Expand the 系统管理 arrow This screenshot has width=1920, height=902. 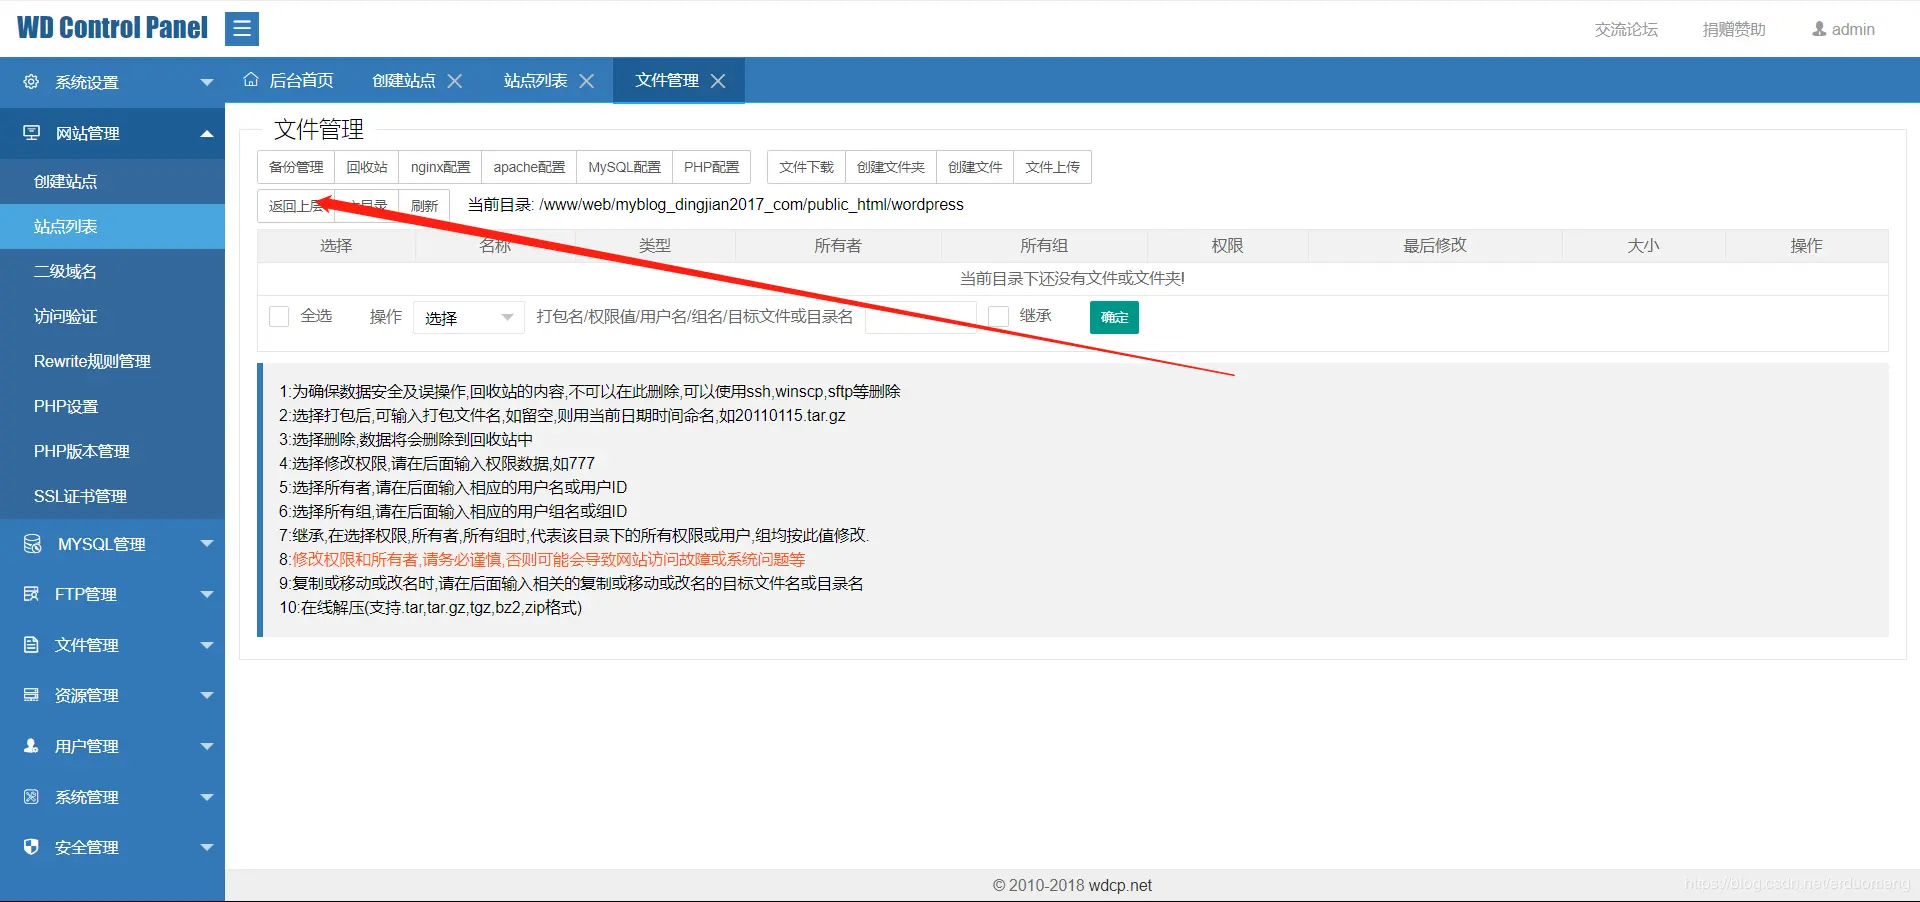click(x=207, y=797)
